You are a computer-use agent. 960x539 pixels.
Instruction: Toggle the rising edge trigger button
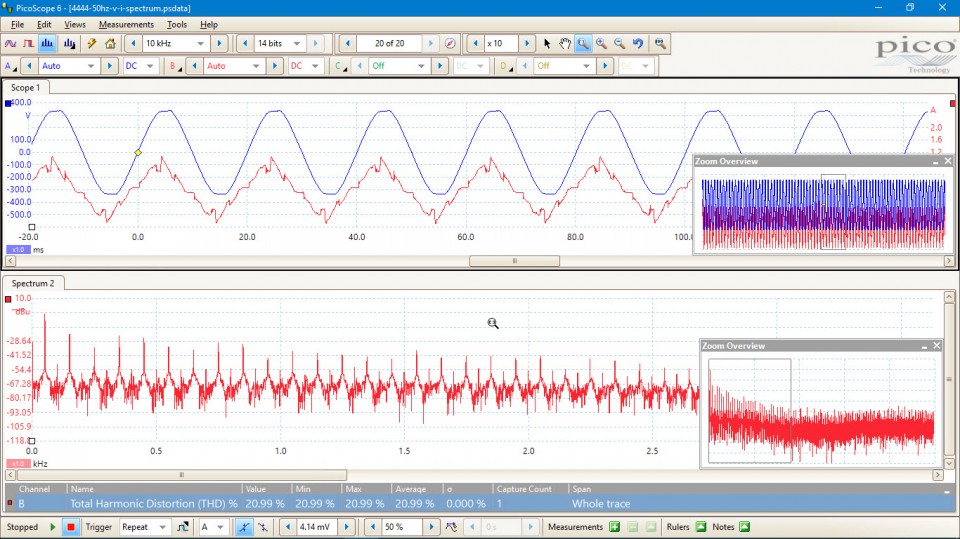coord(244,527)
